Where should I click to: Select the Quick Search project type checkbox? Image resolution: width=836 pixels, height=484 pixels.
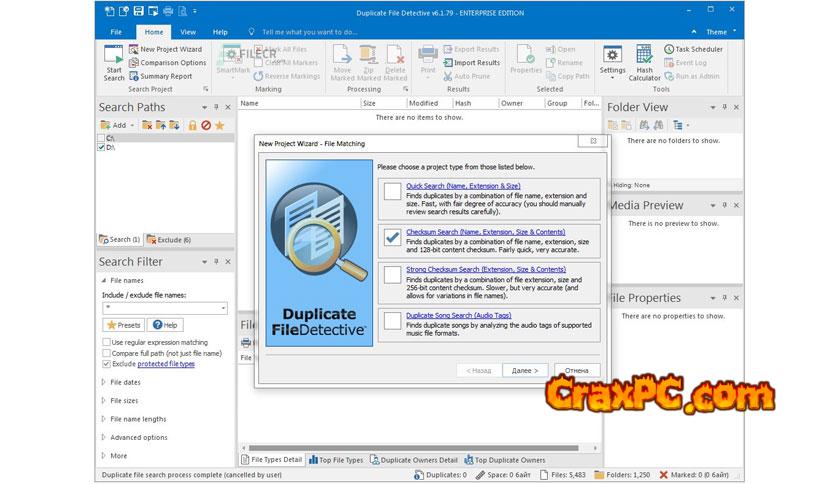[x=391, y=191]
